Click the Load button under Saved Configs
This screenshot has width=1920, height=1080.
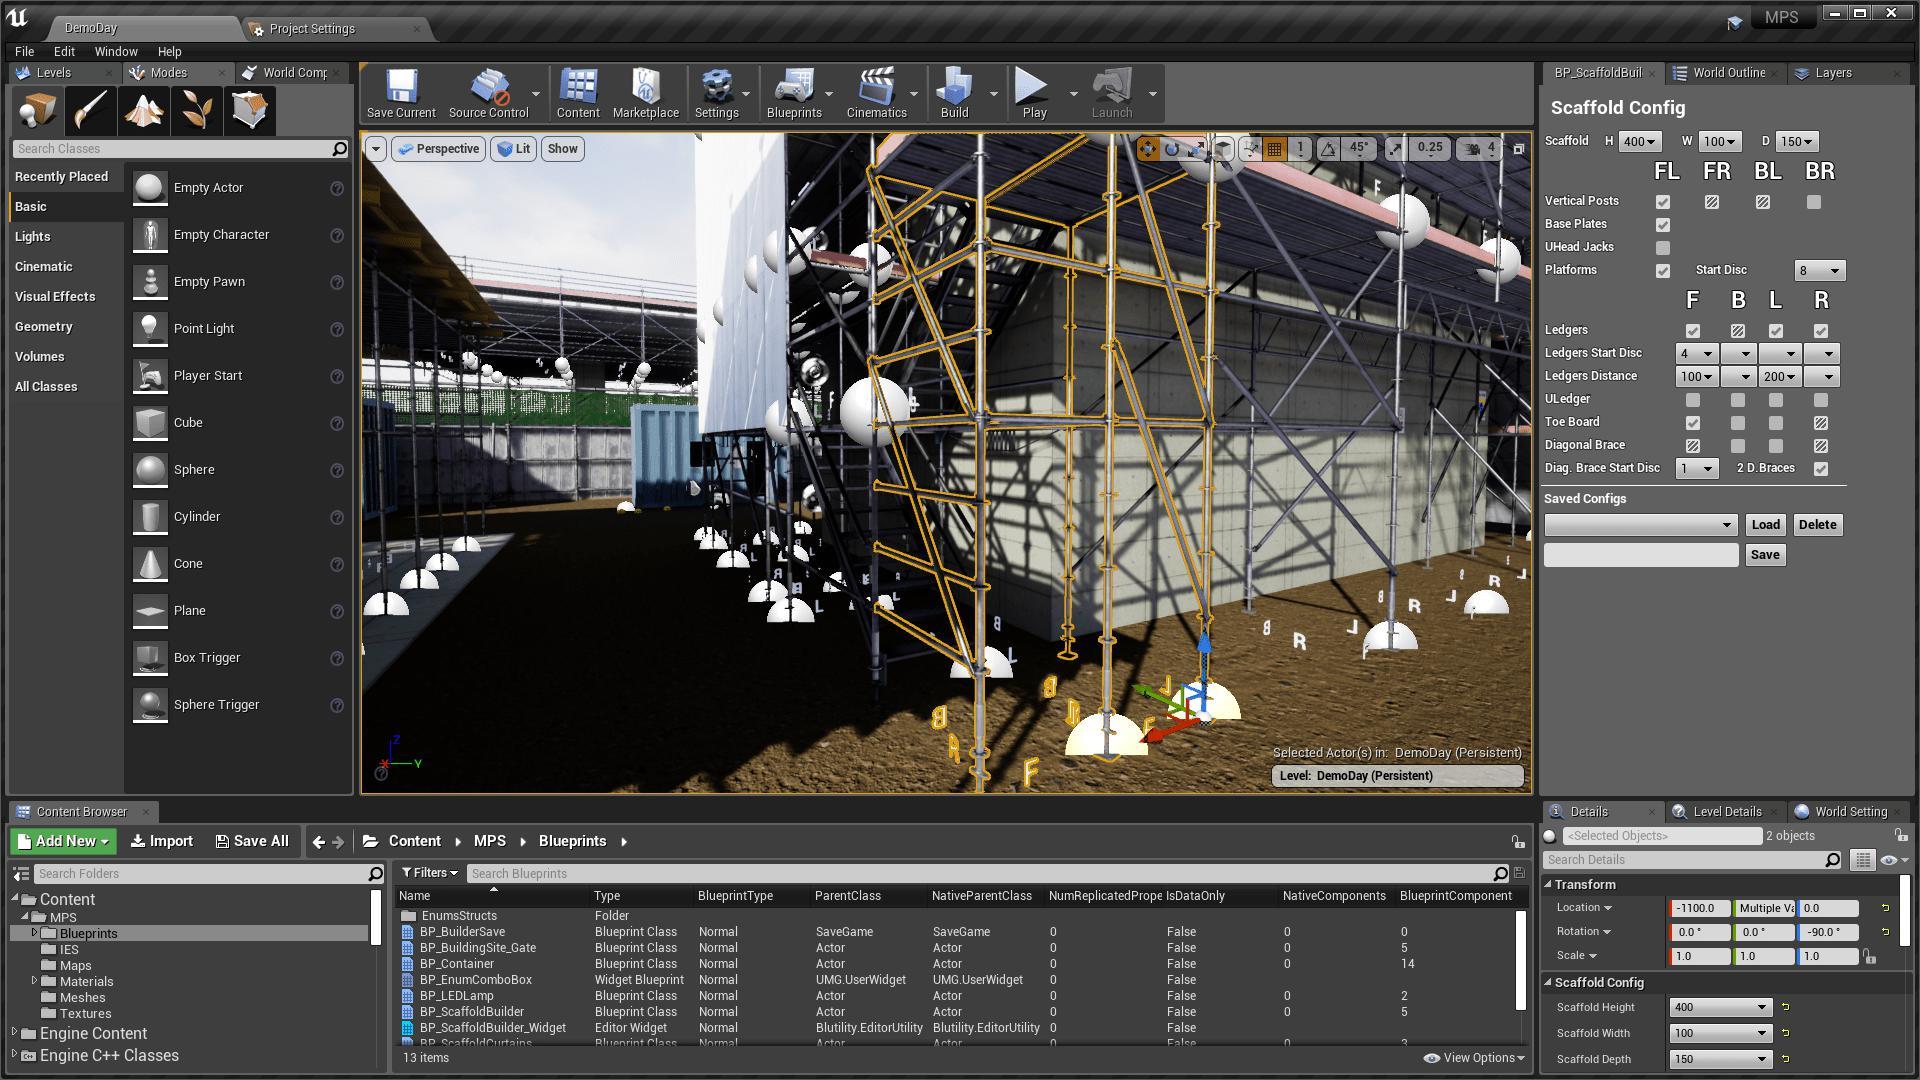tap(1765, 524)
